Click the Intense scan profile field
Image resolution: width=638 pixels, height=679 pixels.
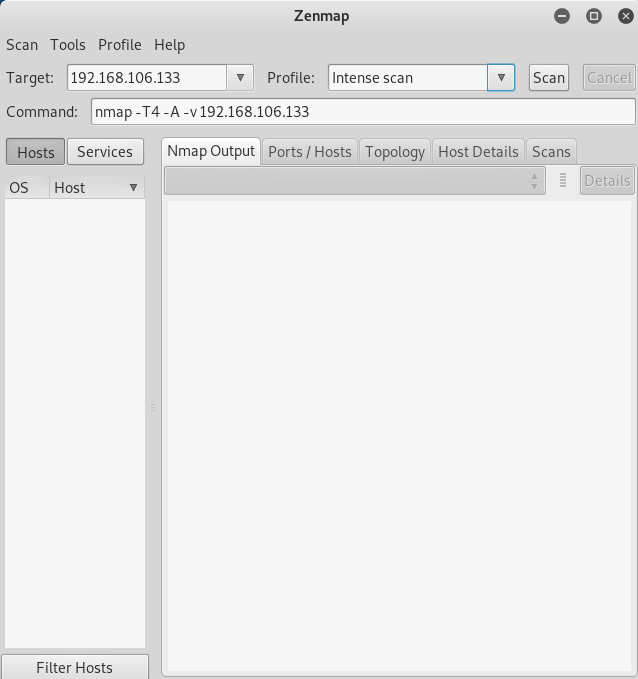(x=408, y=78)
